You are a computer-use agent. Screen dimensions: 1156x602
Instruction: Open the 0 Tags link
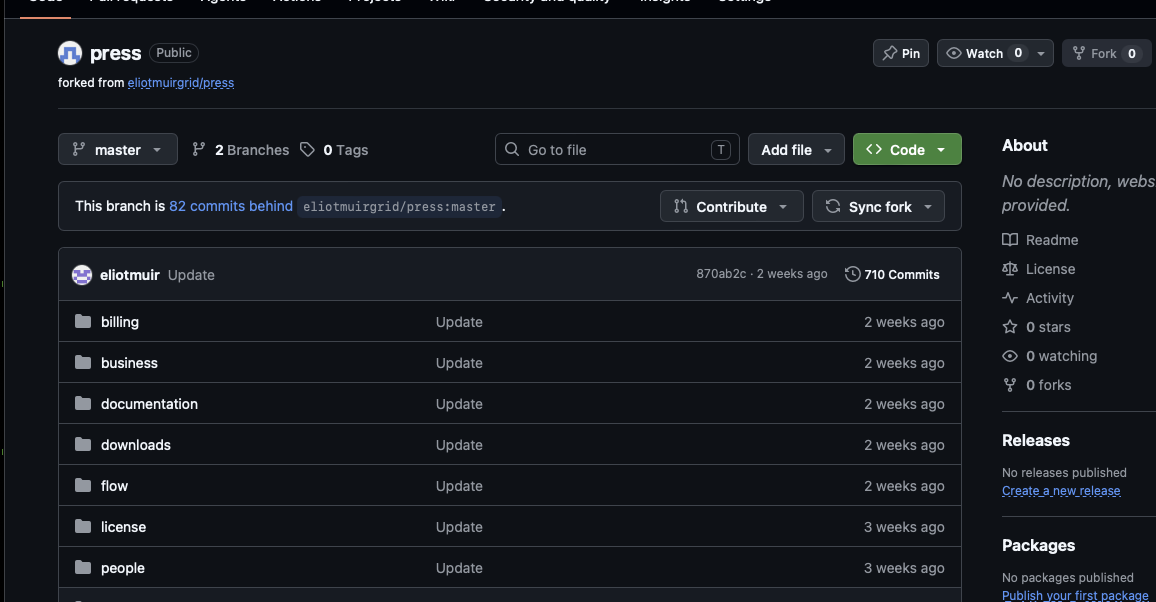[334, 150]
